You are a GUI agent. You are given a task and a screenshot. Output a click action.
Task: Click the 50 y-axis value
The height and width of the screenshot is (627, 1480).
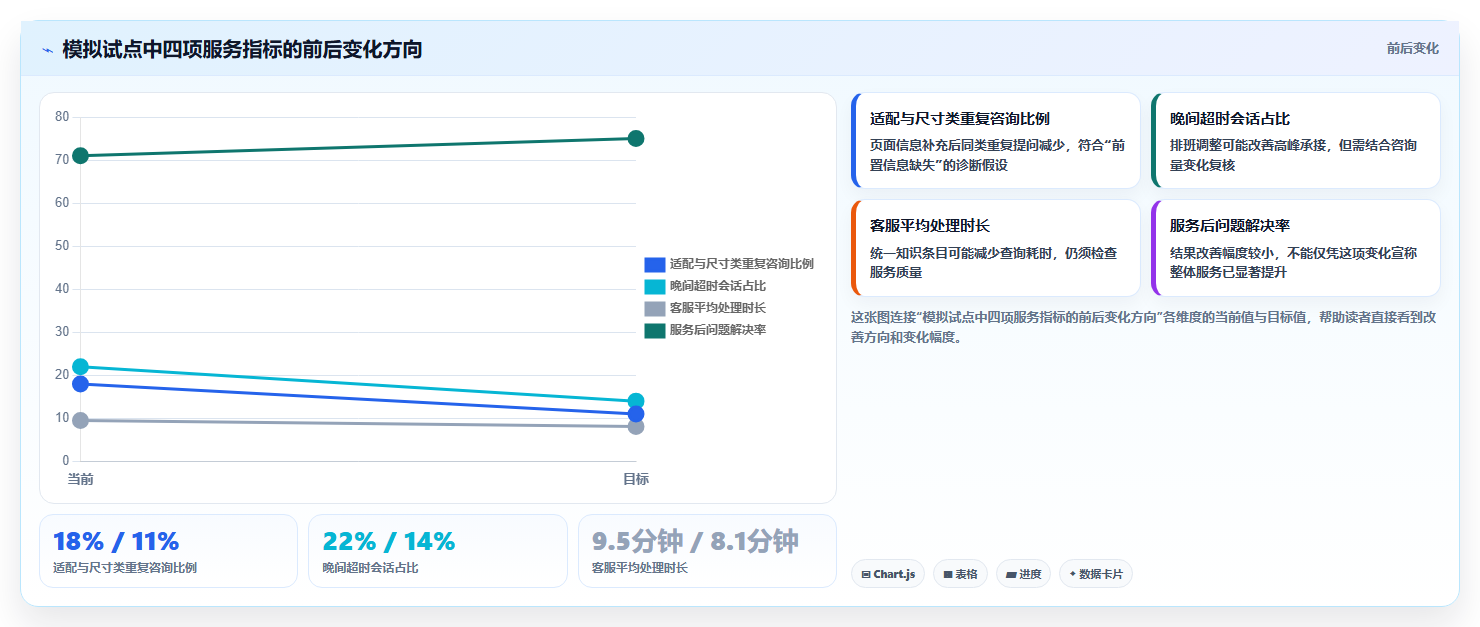coord(62,246)
